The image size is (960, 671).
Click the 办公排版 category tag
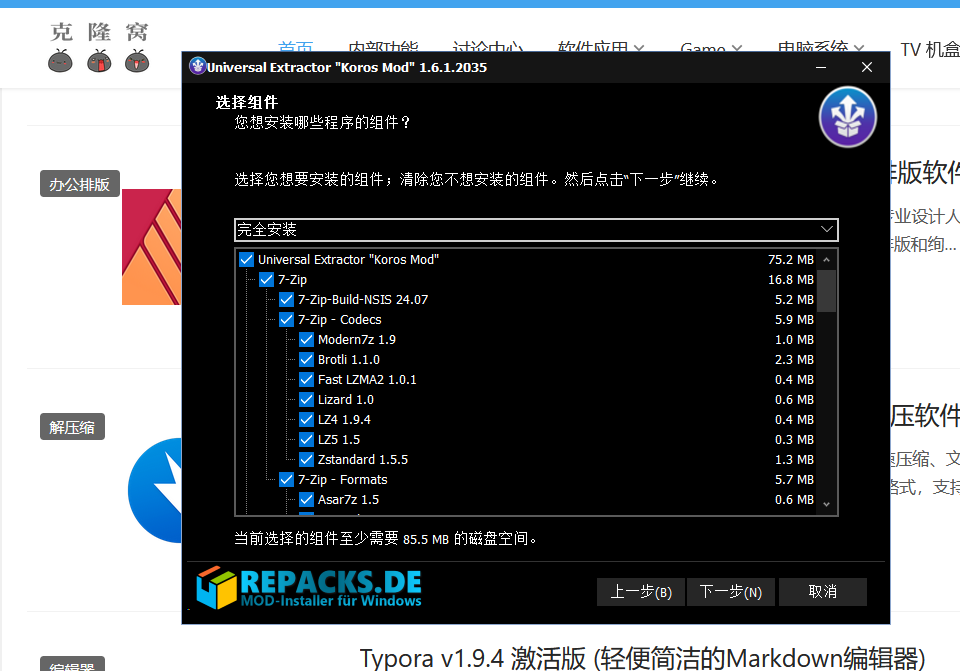80,184
